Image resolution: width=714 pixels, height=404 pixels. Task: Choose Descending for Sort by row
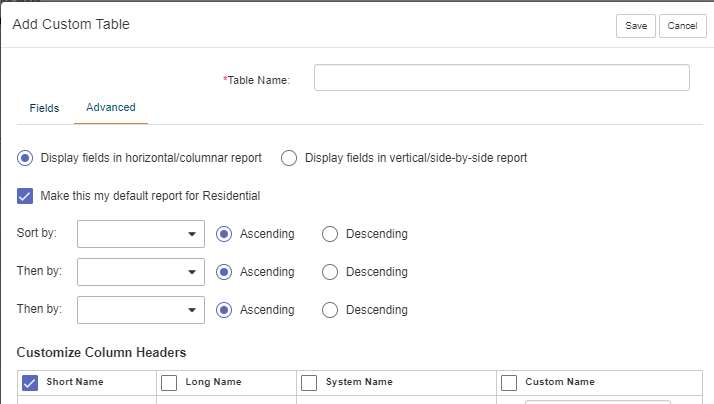[x=330, y=234]
